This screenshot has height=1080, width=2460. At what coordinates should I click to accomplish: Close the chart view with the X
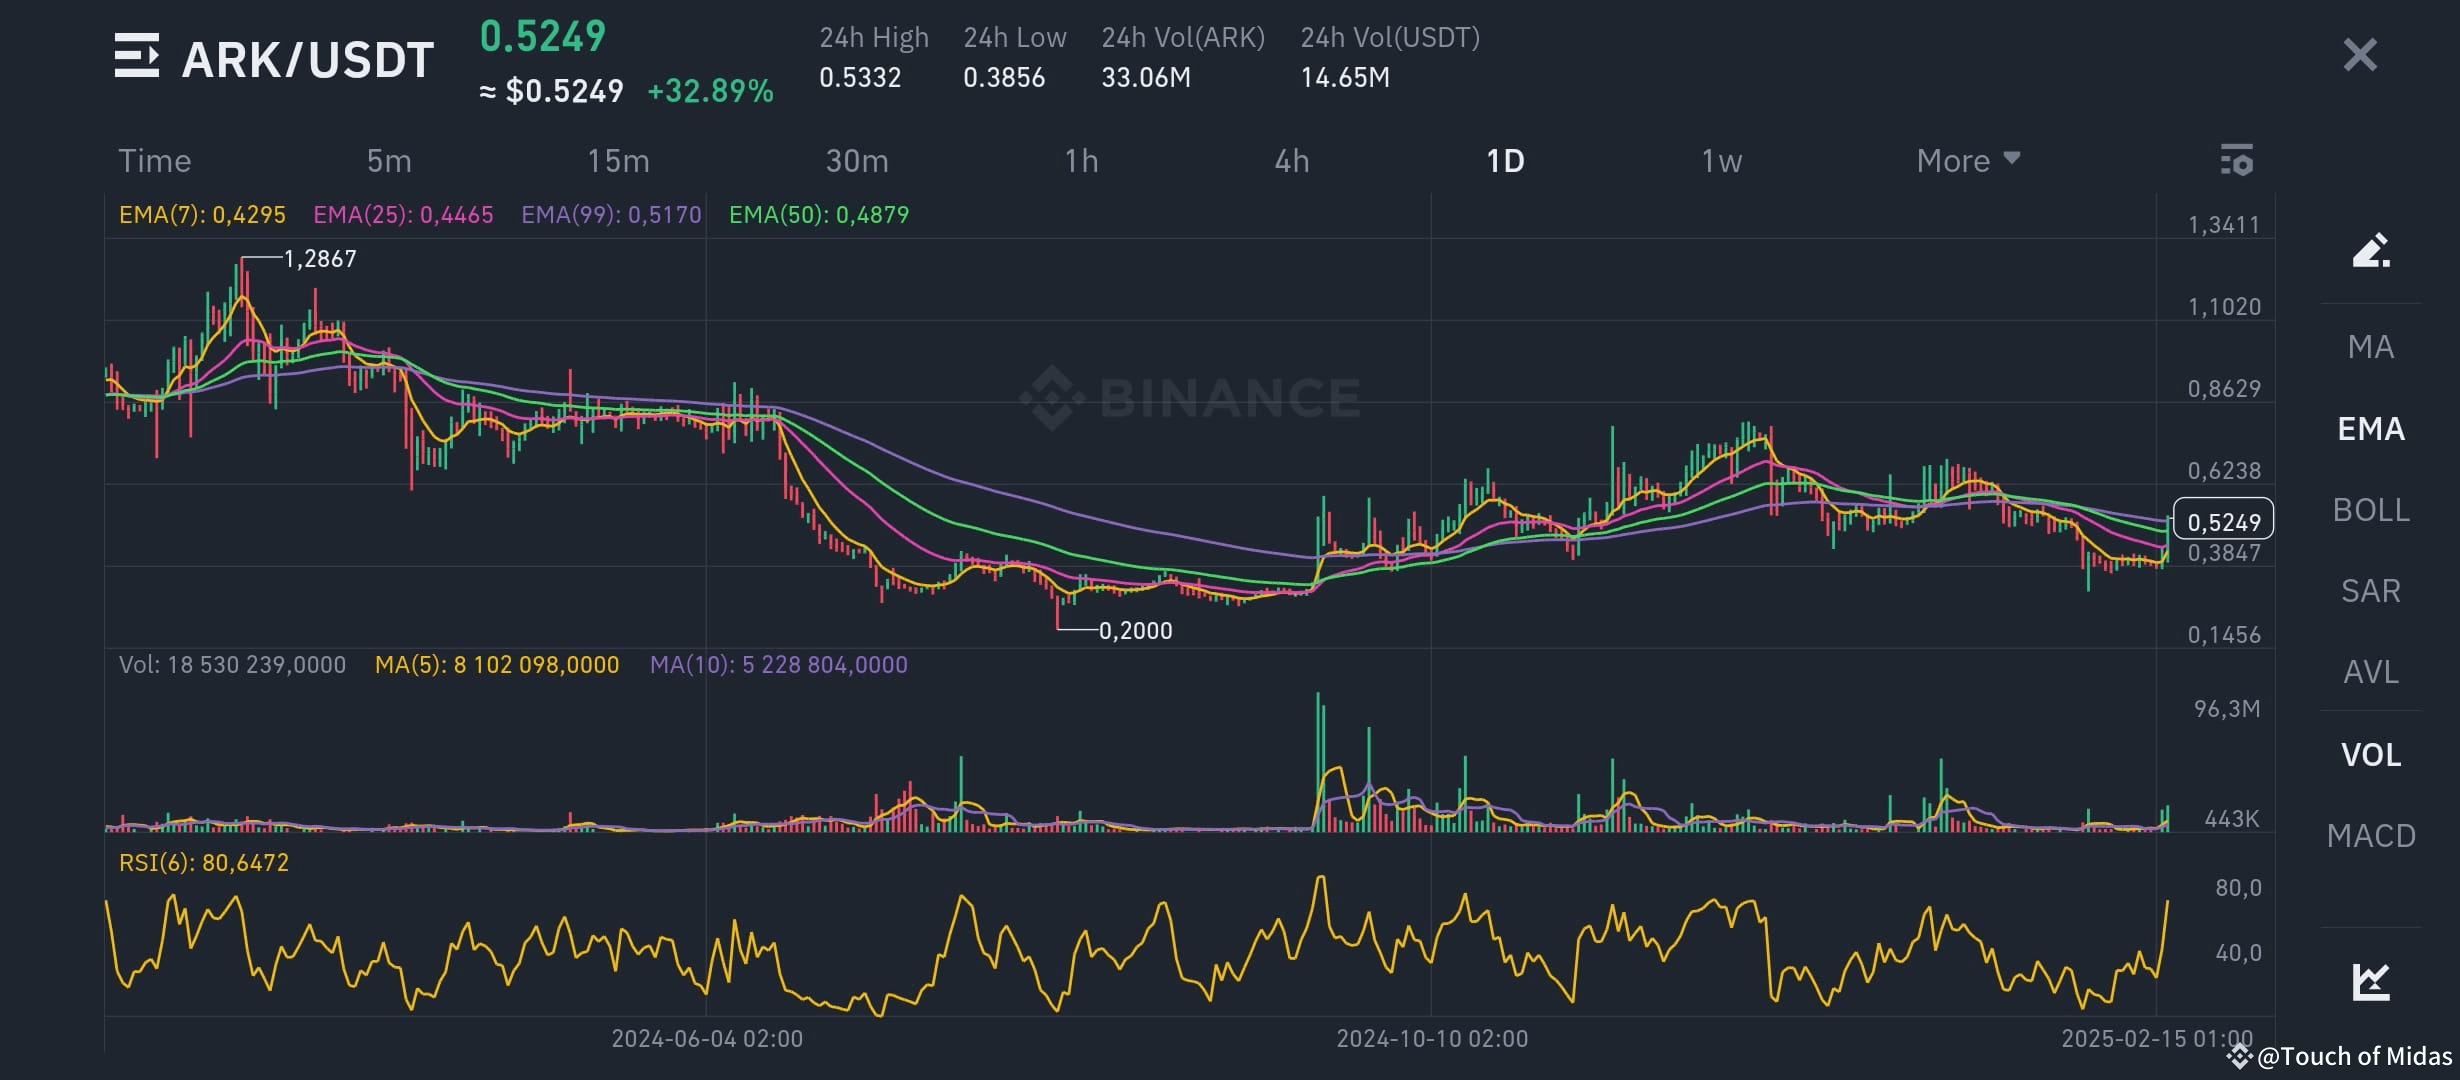tap(2360, 55)
